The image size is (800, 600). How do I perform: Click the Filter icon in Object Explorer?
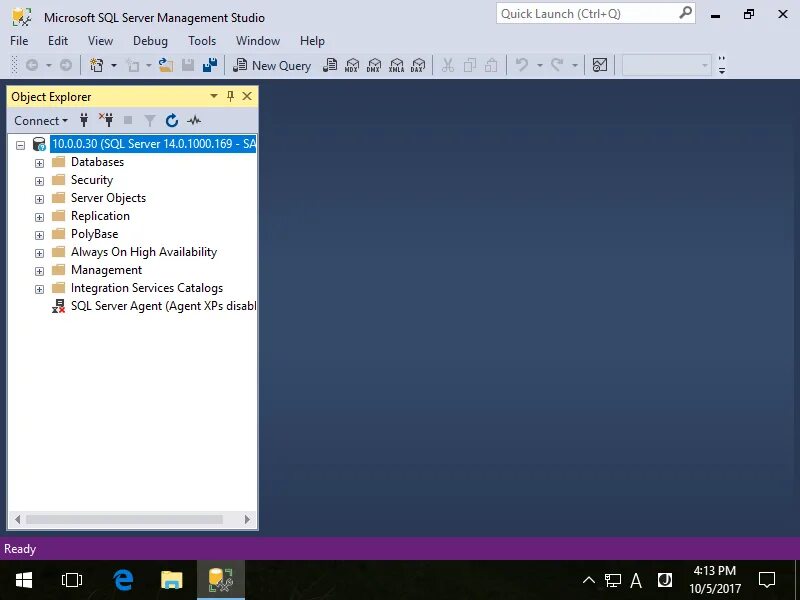click(x=149, y=120)
